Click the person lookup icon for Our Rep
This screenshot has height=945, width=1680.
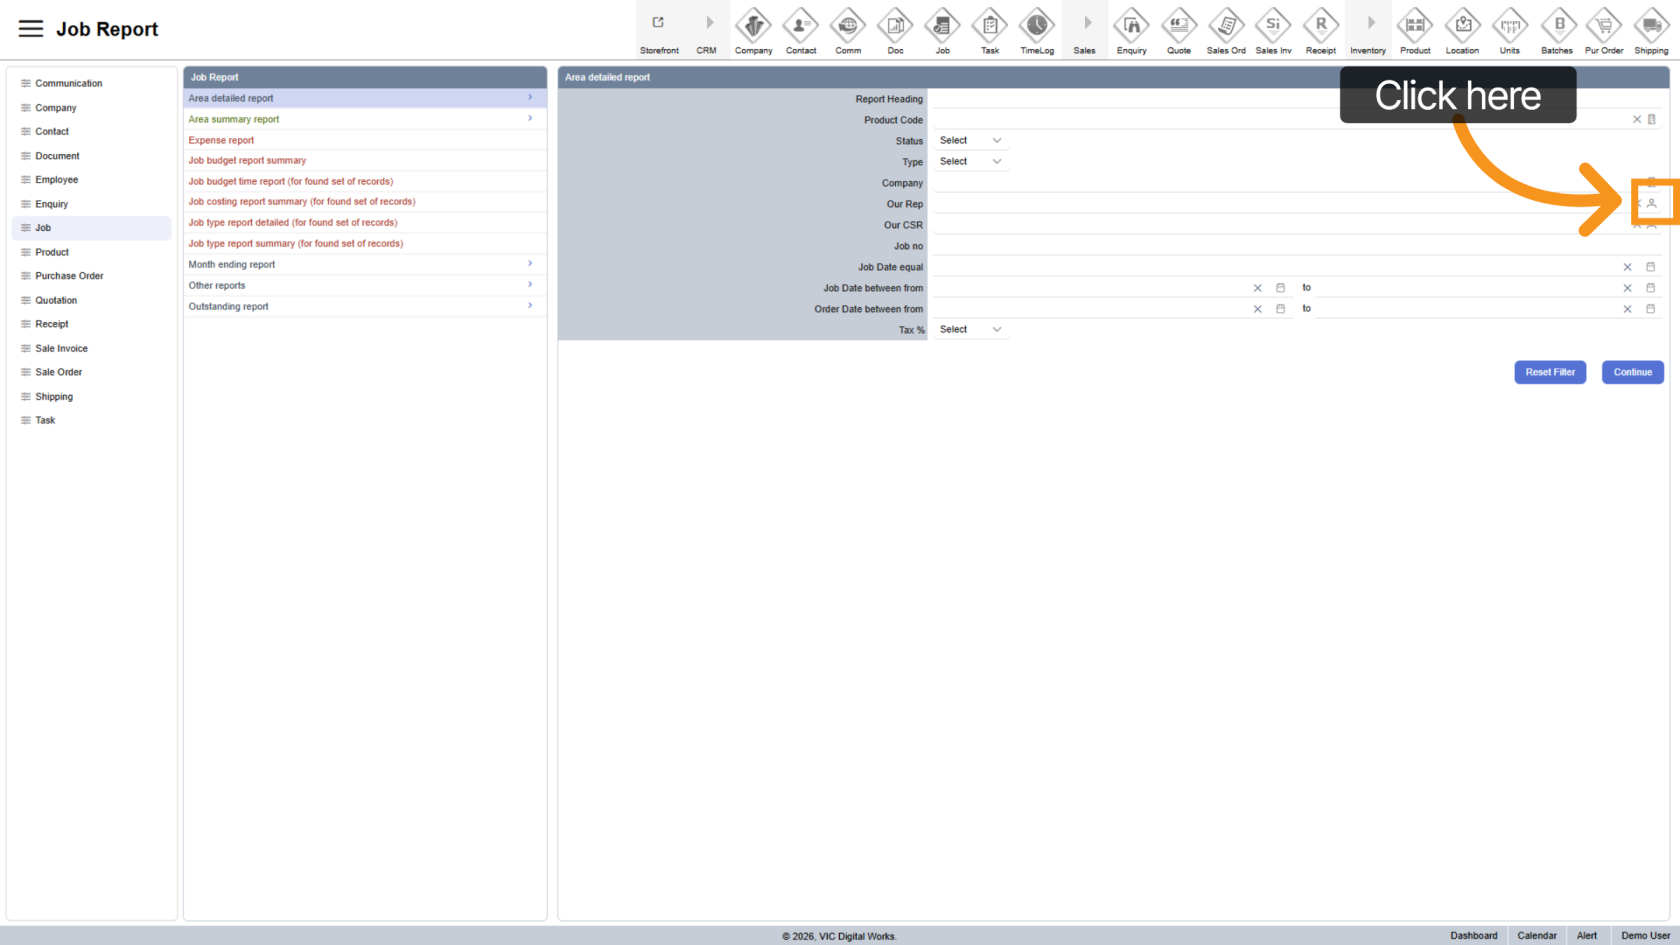click(x=1652, y=203)
